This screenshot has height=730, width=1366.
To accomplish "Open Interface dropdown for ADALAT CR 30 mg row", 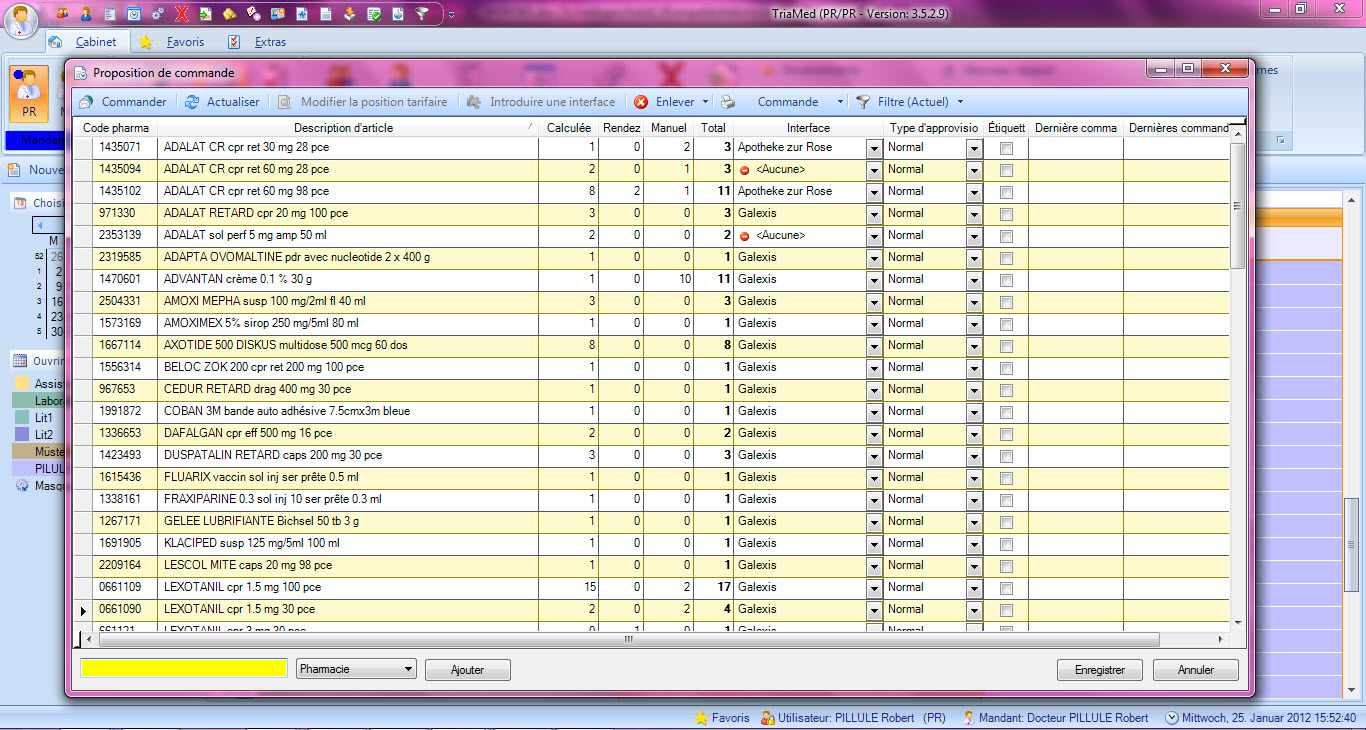I will (x=874, y=148).
